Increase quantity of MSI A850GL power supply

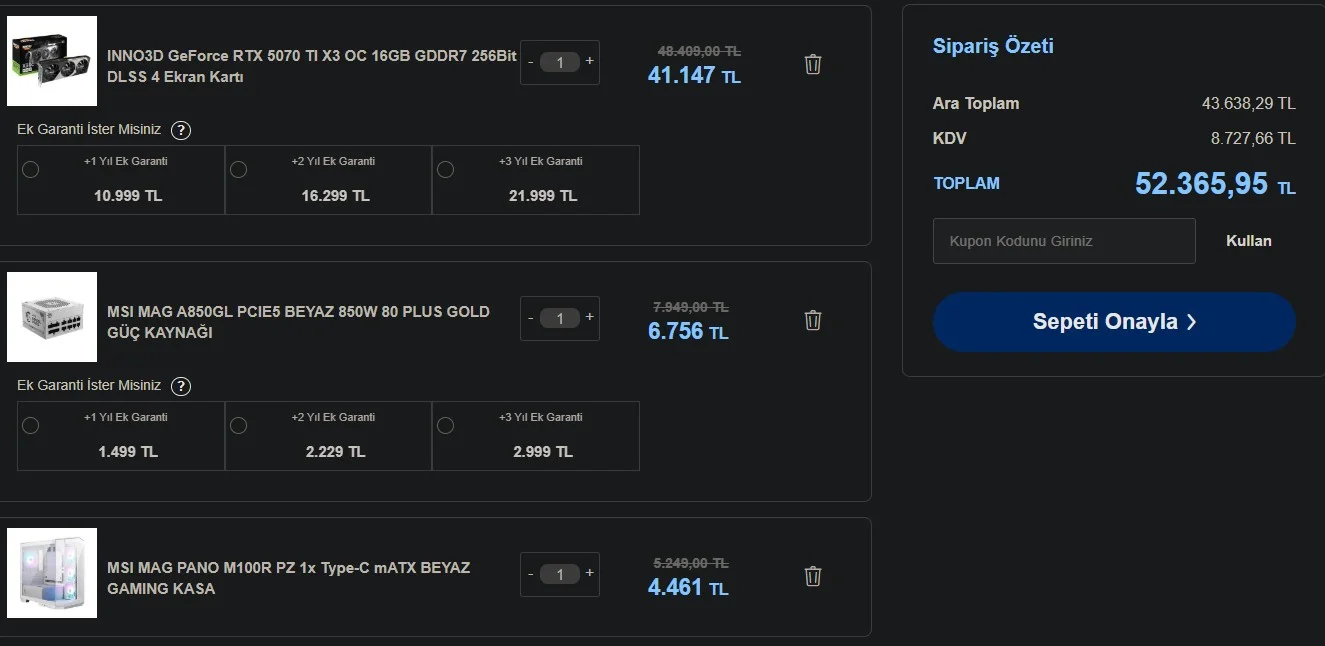[x=590, y=317]
